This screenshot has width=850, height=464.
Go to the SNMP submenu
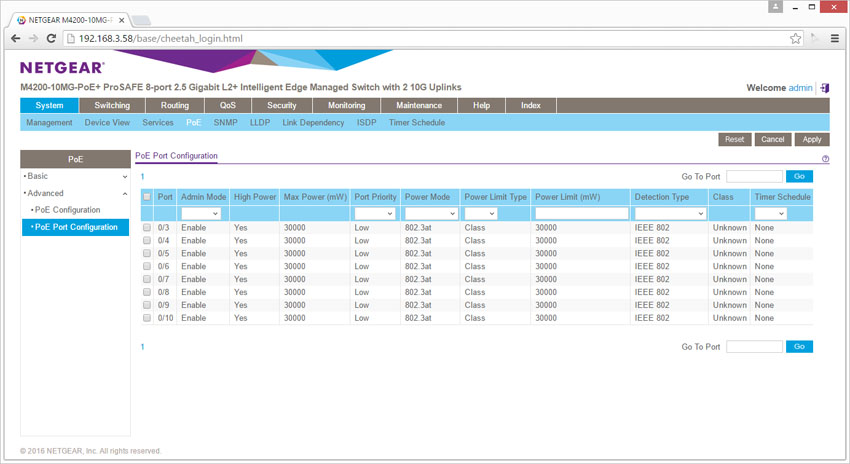point(226,123)
